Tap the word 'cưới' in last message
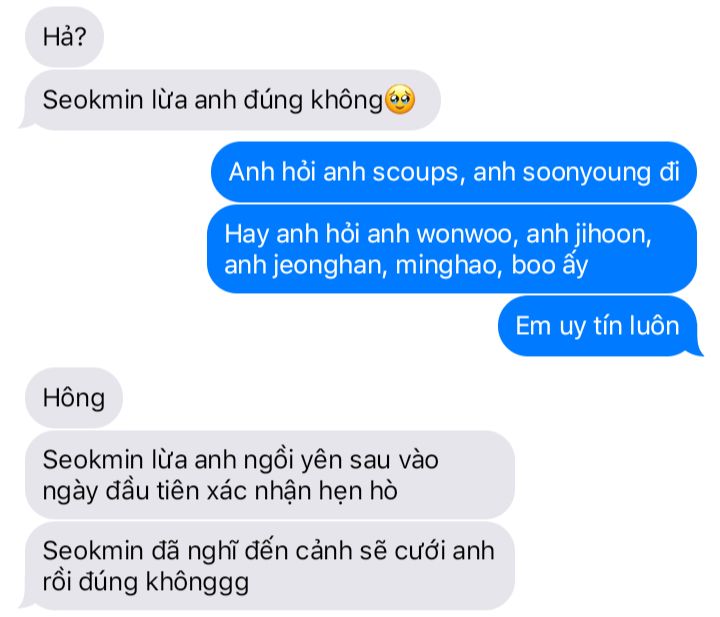This screenshot has width=720, height=617. (421, 551)
